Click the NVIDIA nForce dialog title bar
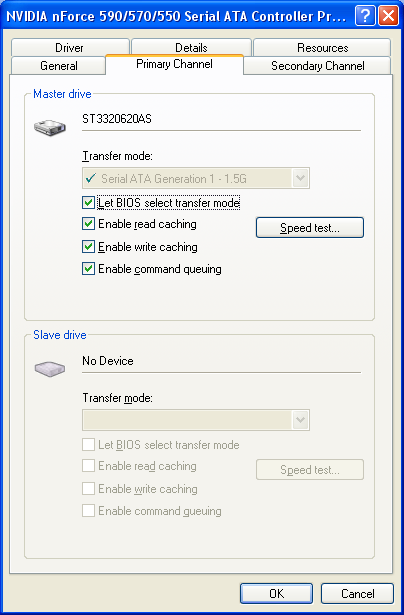 click(177, 16)
